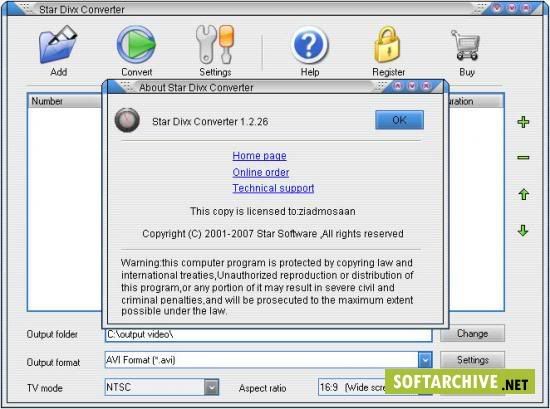
Task: Click the Output folder path field
Action: pyautogui.click(x=268, y=335)
